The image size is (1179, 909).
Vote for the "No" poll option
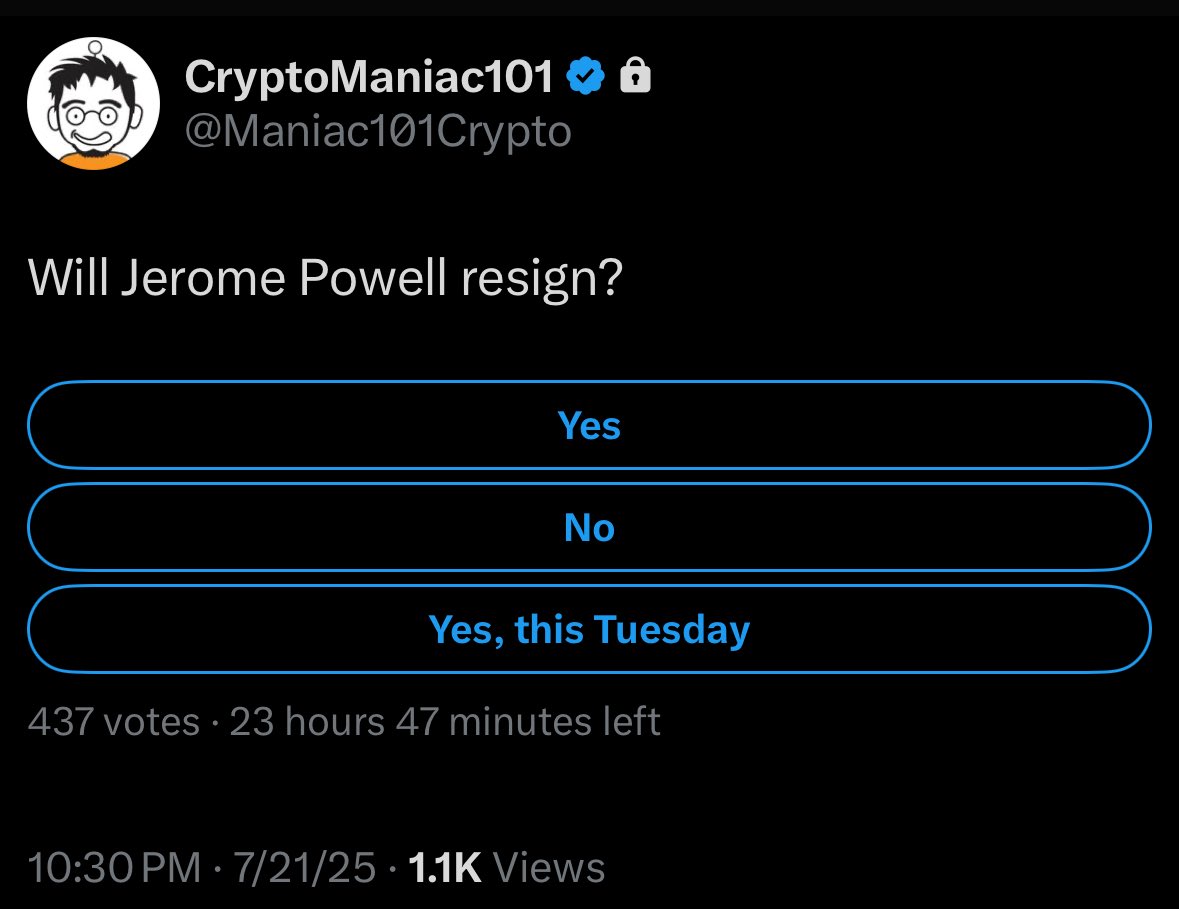coord(590,527)
